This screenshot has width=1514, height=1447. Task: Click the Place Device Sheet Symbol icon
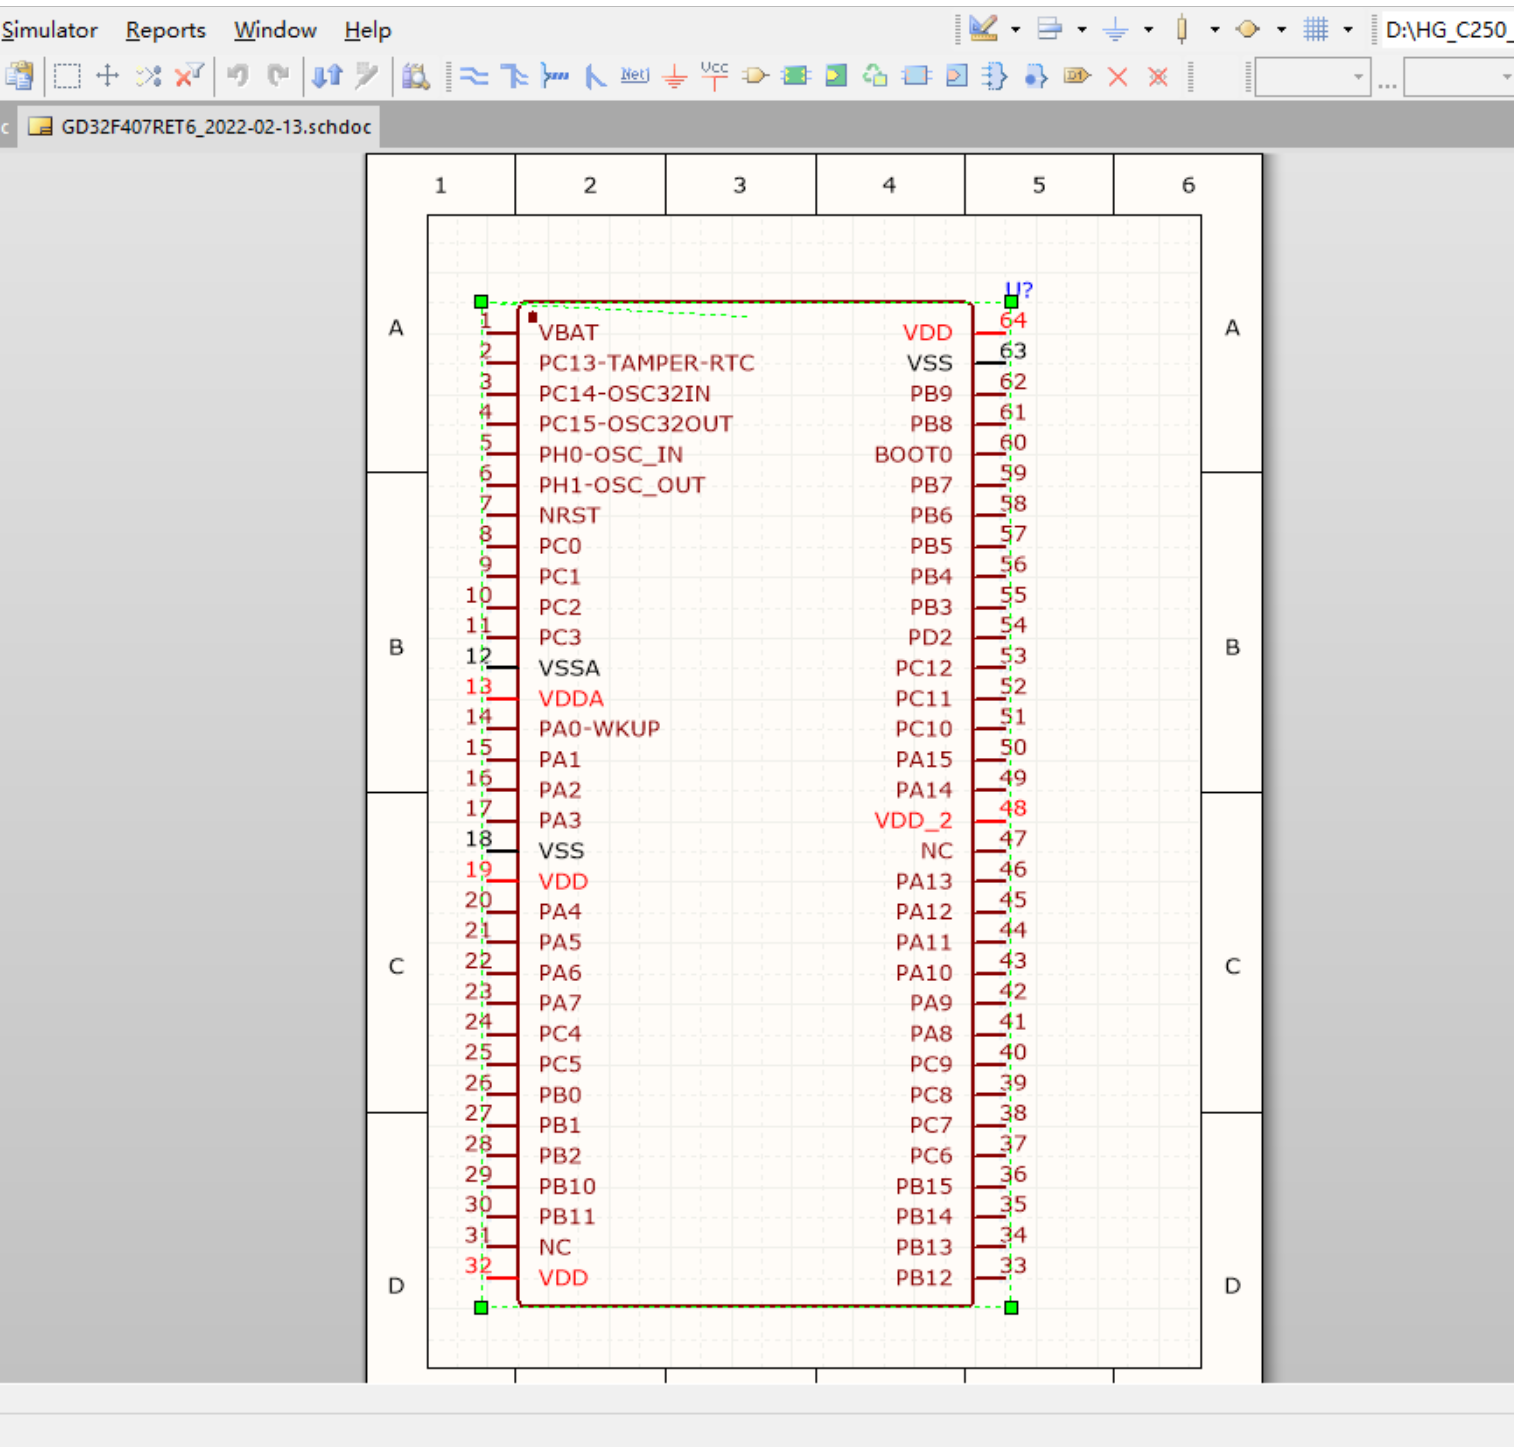875,76
